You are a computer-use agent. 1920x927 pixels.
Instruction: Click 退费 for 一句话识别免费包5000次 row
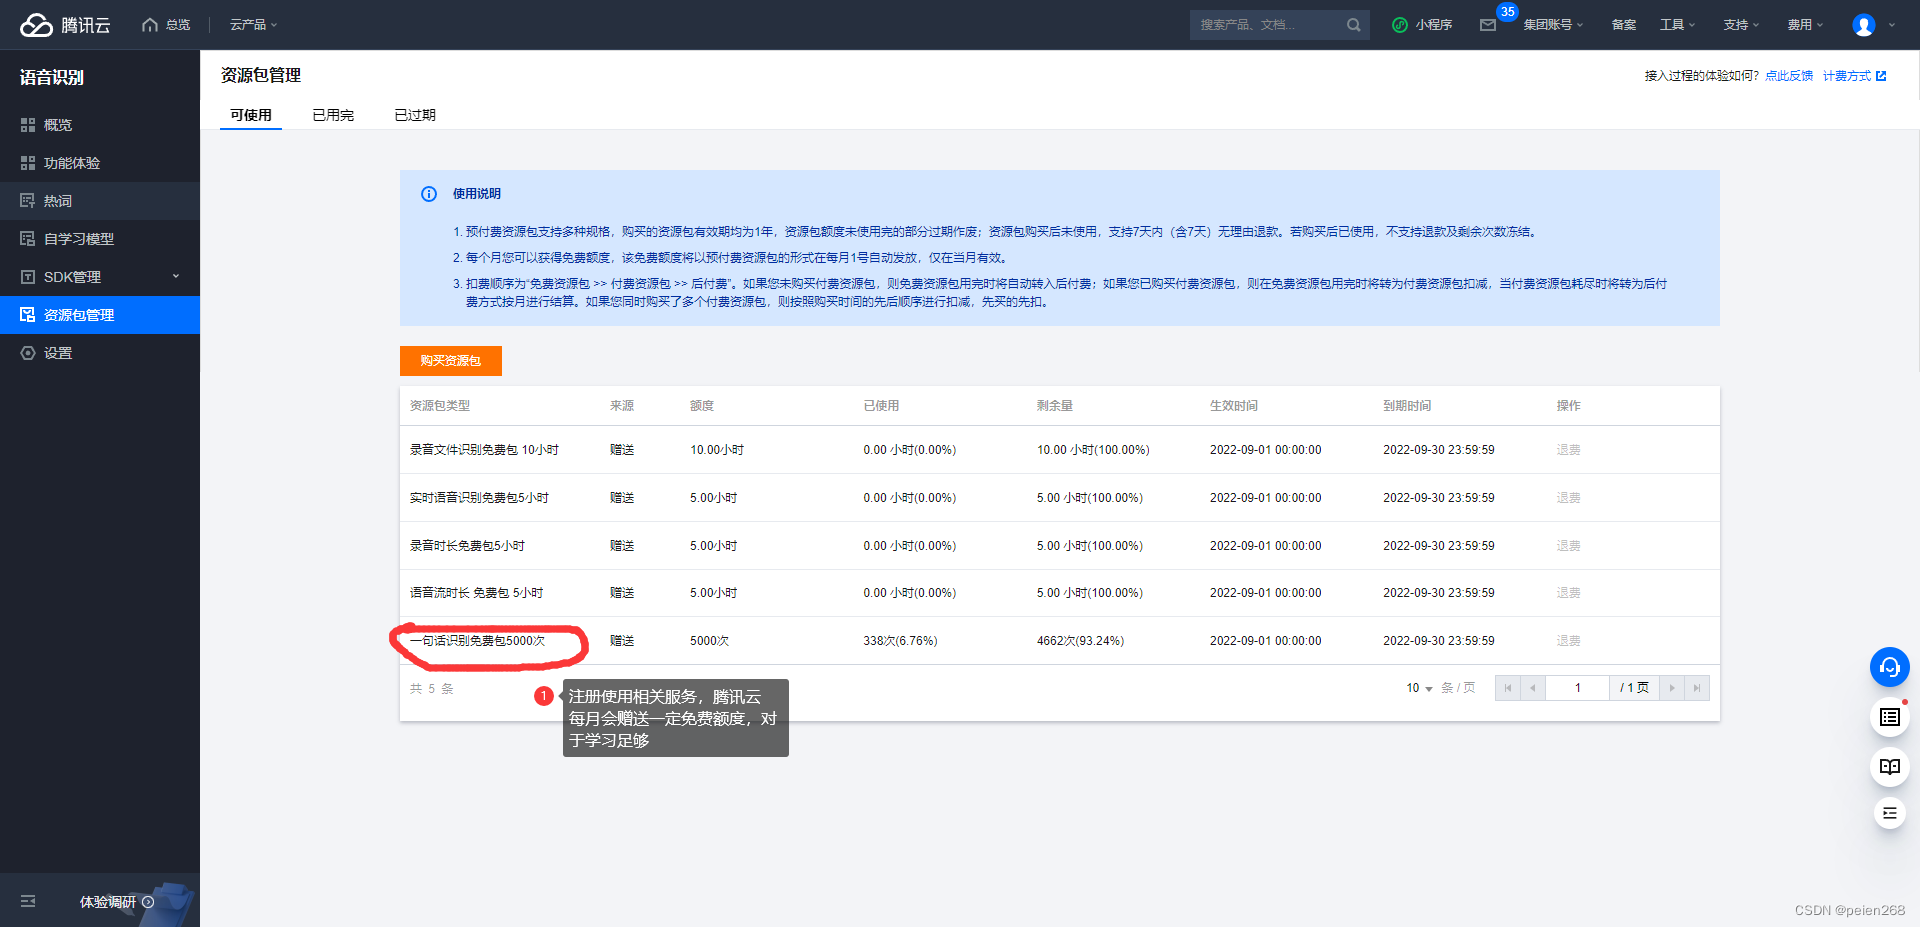tap(1568, 641)
